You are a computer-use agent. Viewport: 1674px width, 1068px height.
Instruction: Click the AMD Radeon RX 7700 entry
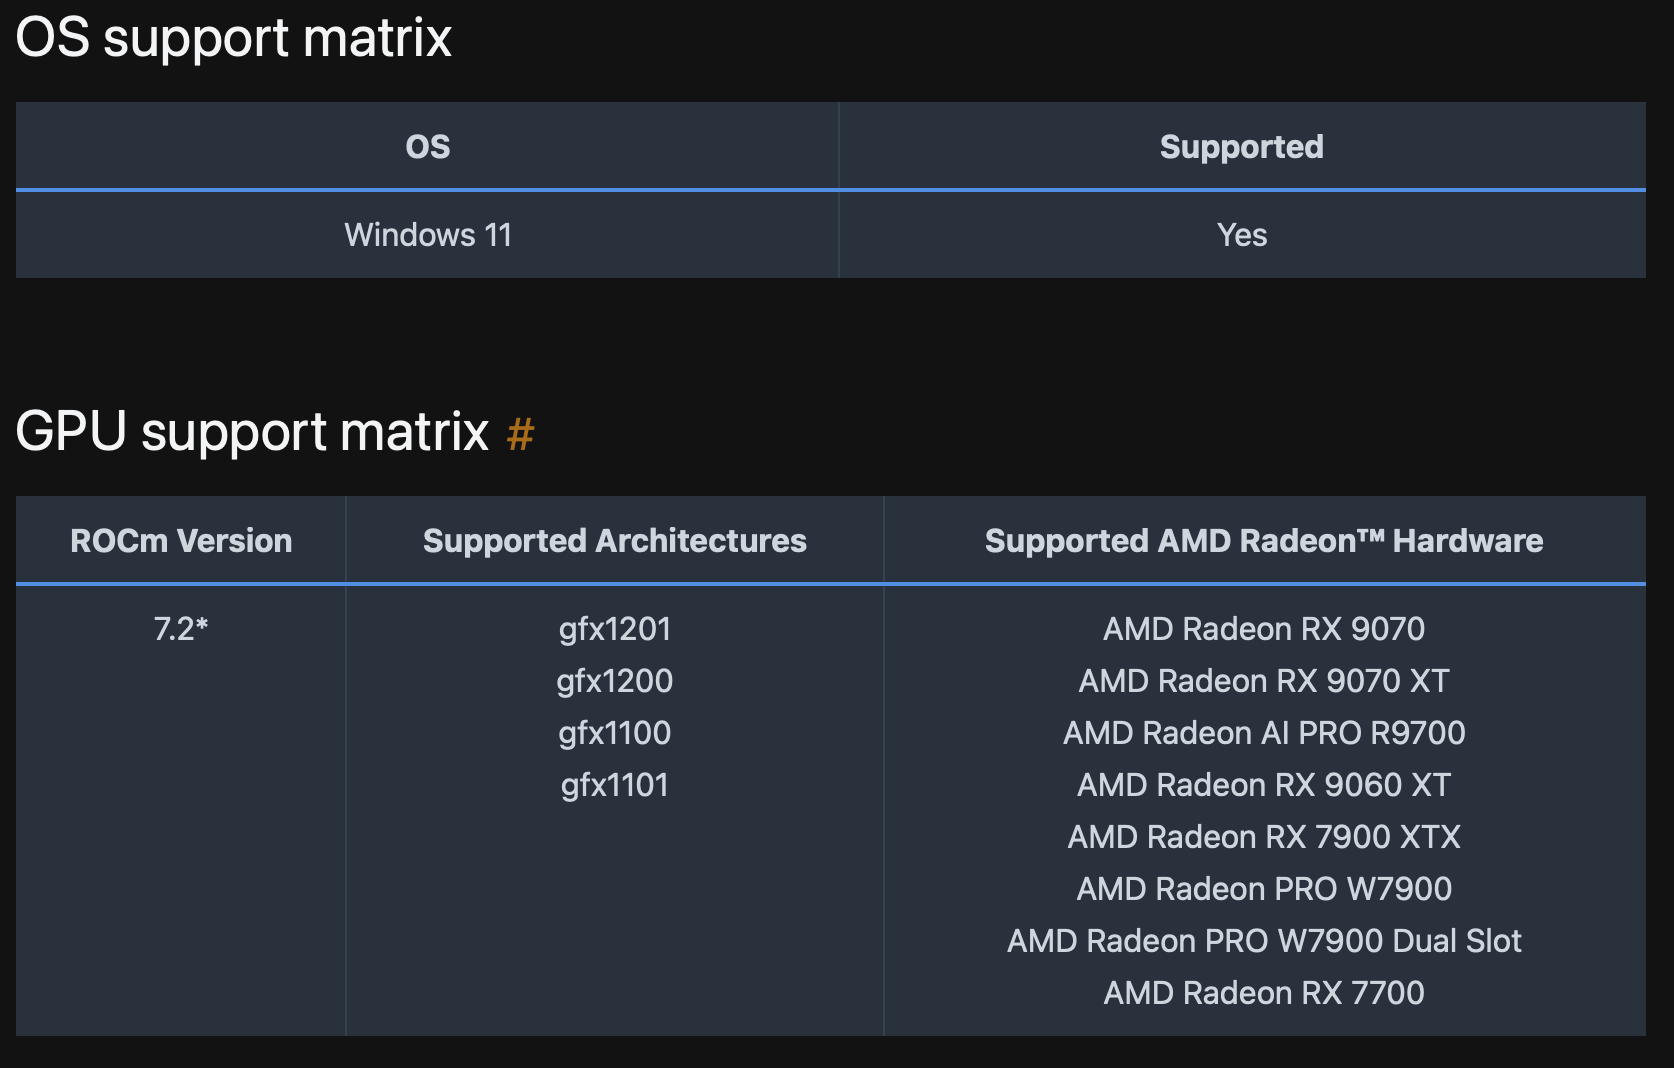(x=1263, y=993)
